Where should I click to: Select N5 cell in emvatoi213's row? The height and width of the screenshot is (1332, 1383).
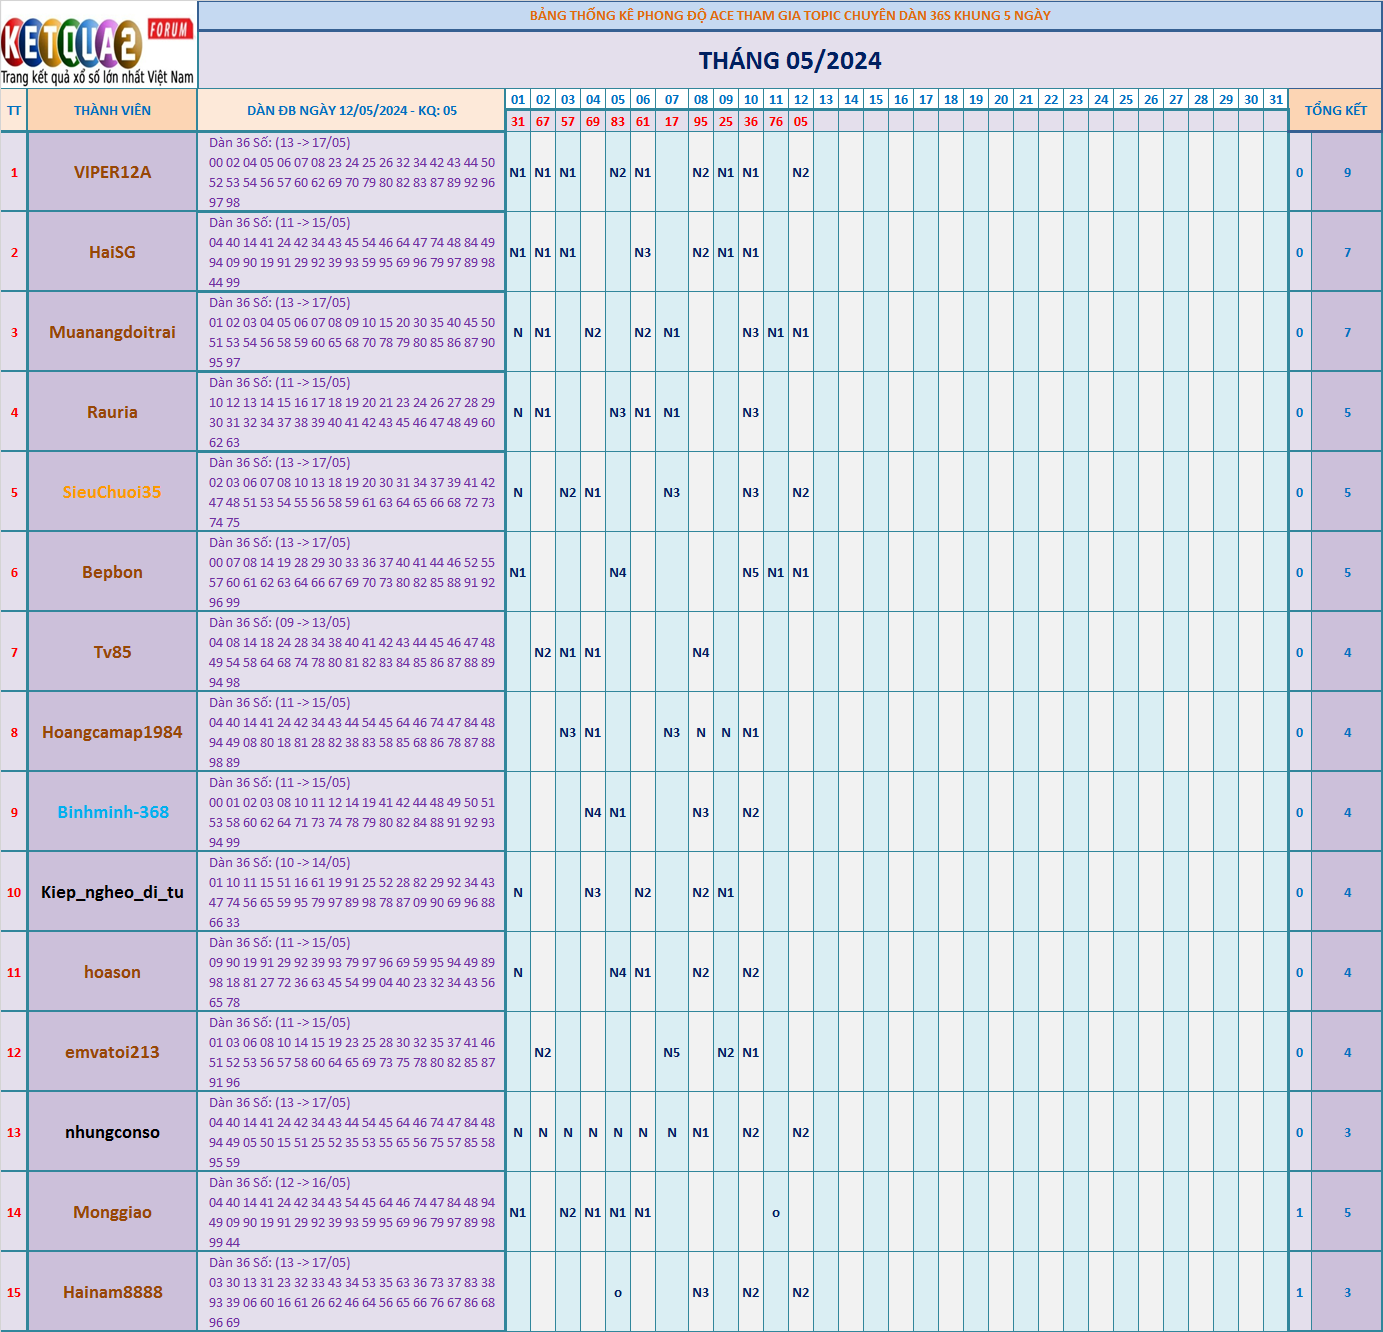672,1052
